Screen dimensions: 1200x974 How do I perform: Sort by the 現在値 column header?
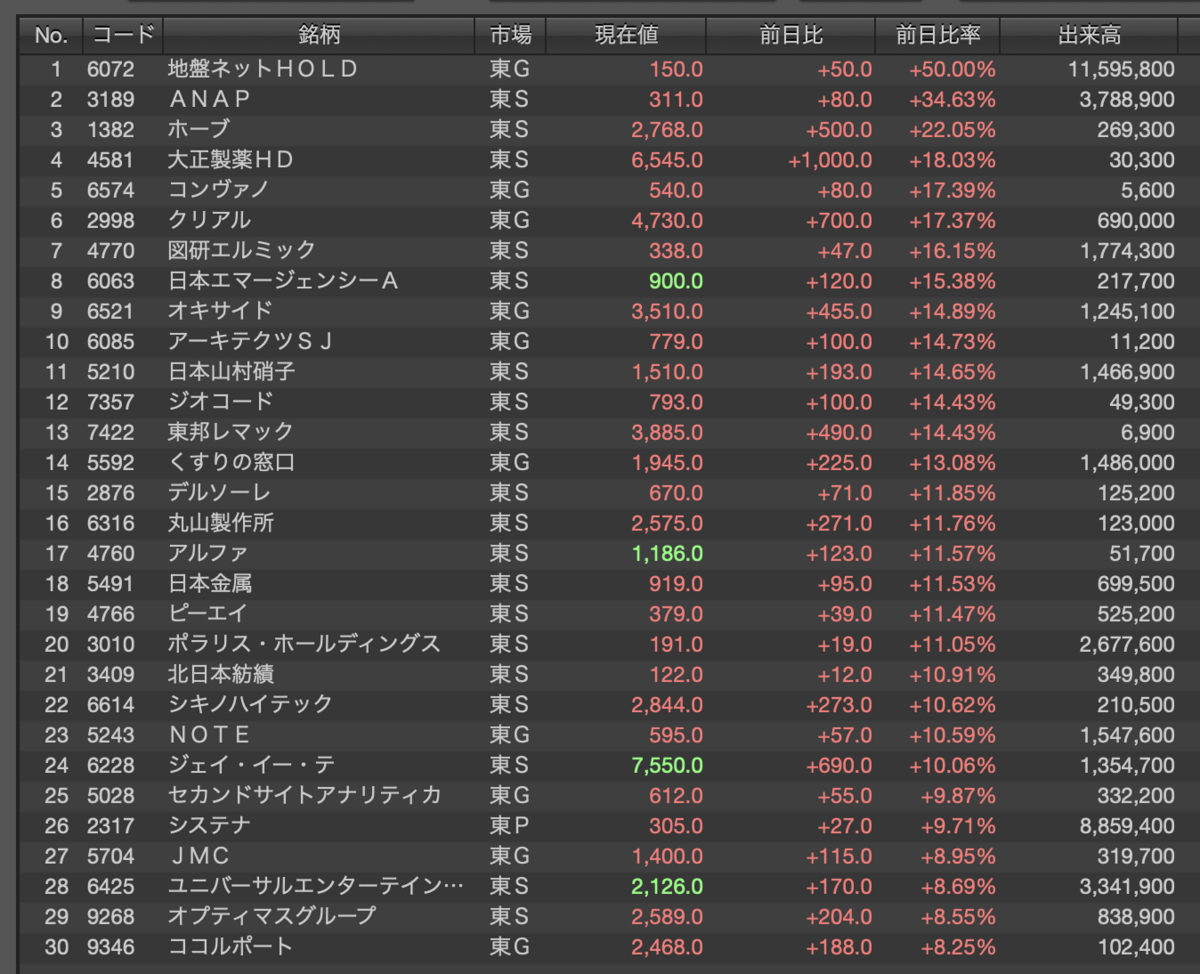(x=627, y=36)
